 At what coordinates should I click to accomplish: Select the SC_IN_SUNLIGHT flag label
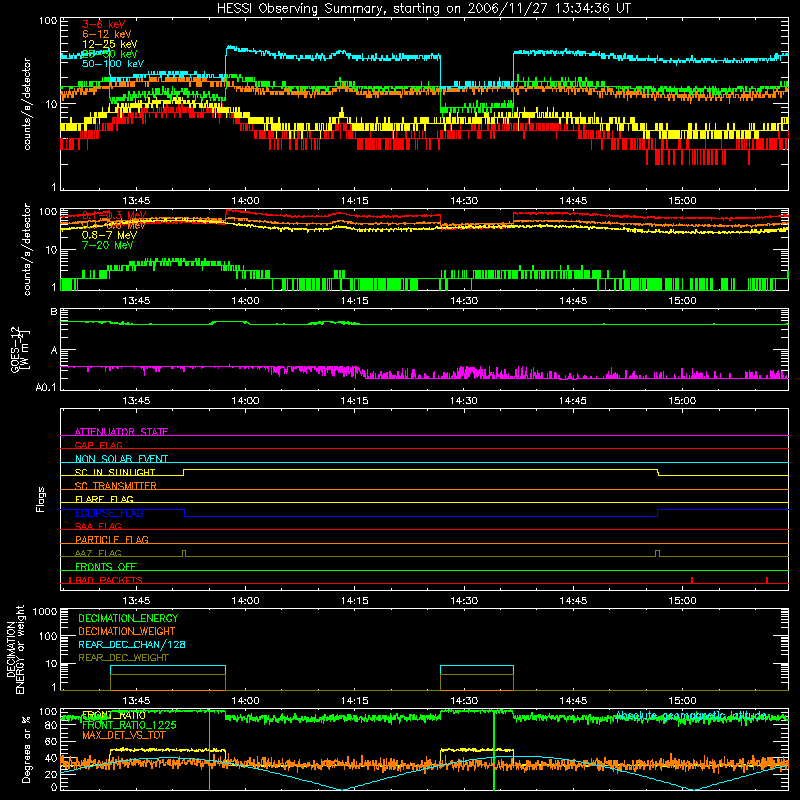pos(115,472)
